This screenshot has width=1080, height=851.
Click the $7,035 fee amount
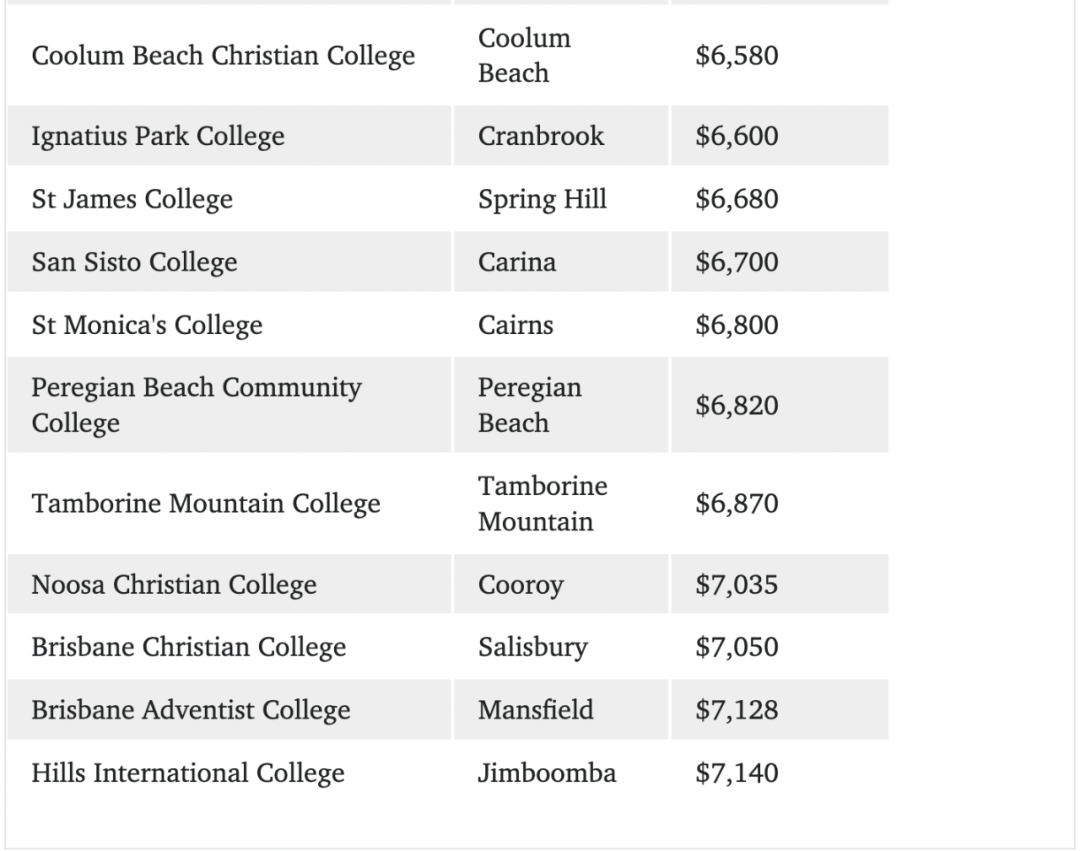(x=736, y=584)
